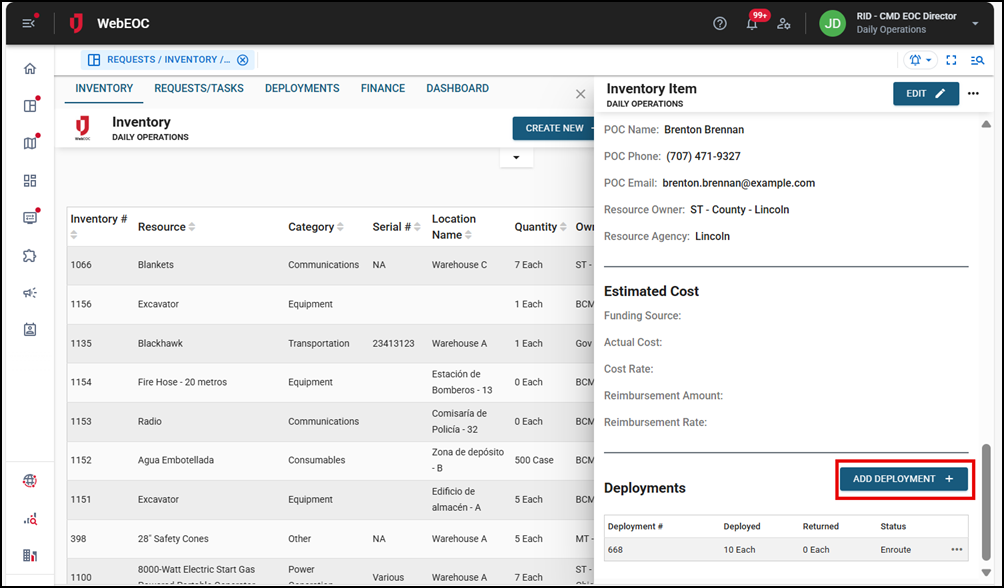Screen dimensions: 1004x588
Task: Open the board list search icon
Action: coord(978,60)
